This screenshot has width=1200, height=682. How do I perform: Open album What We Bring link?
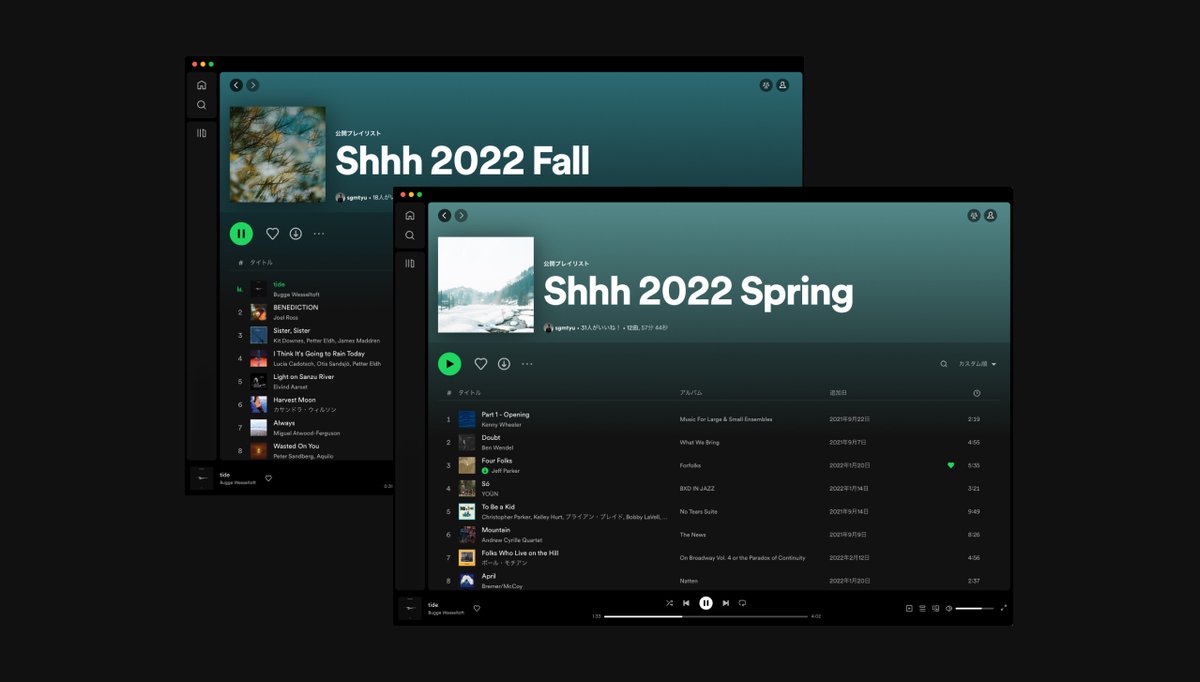click(x=699, y=442)
